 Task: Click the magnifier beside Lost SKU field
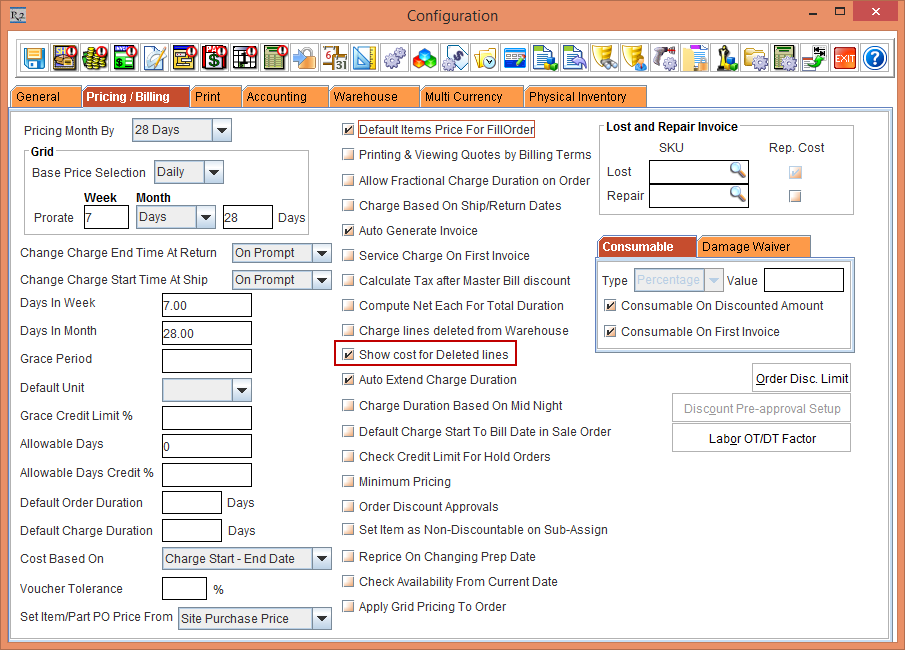click(737, 171)
